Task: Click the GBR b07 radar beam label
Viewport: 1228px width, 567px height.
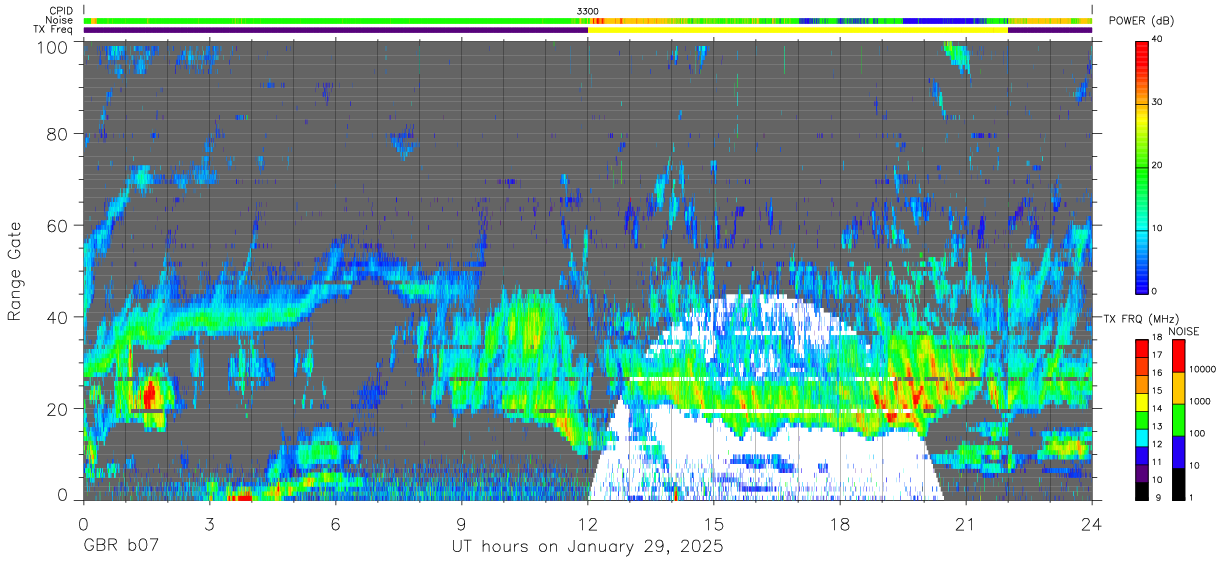Action: coord(121,548)
